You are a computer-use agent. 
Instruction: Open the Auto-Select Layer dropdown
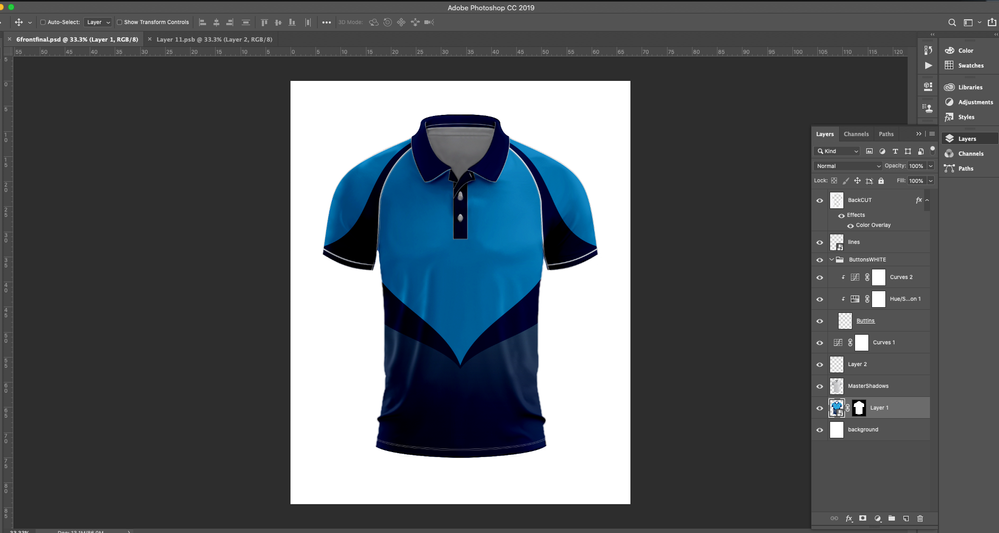pos(97,22)
